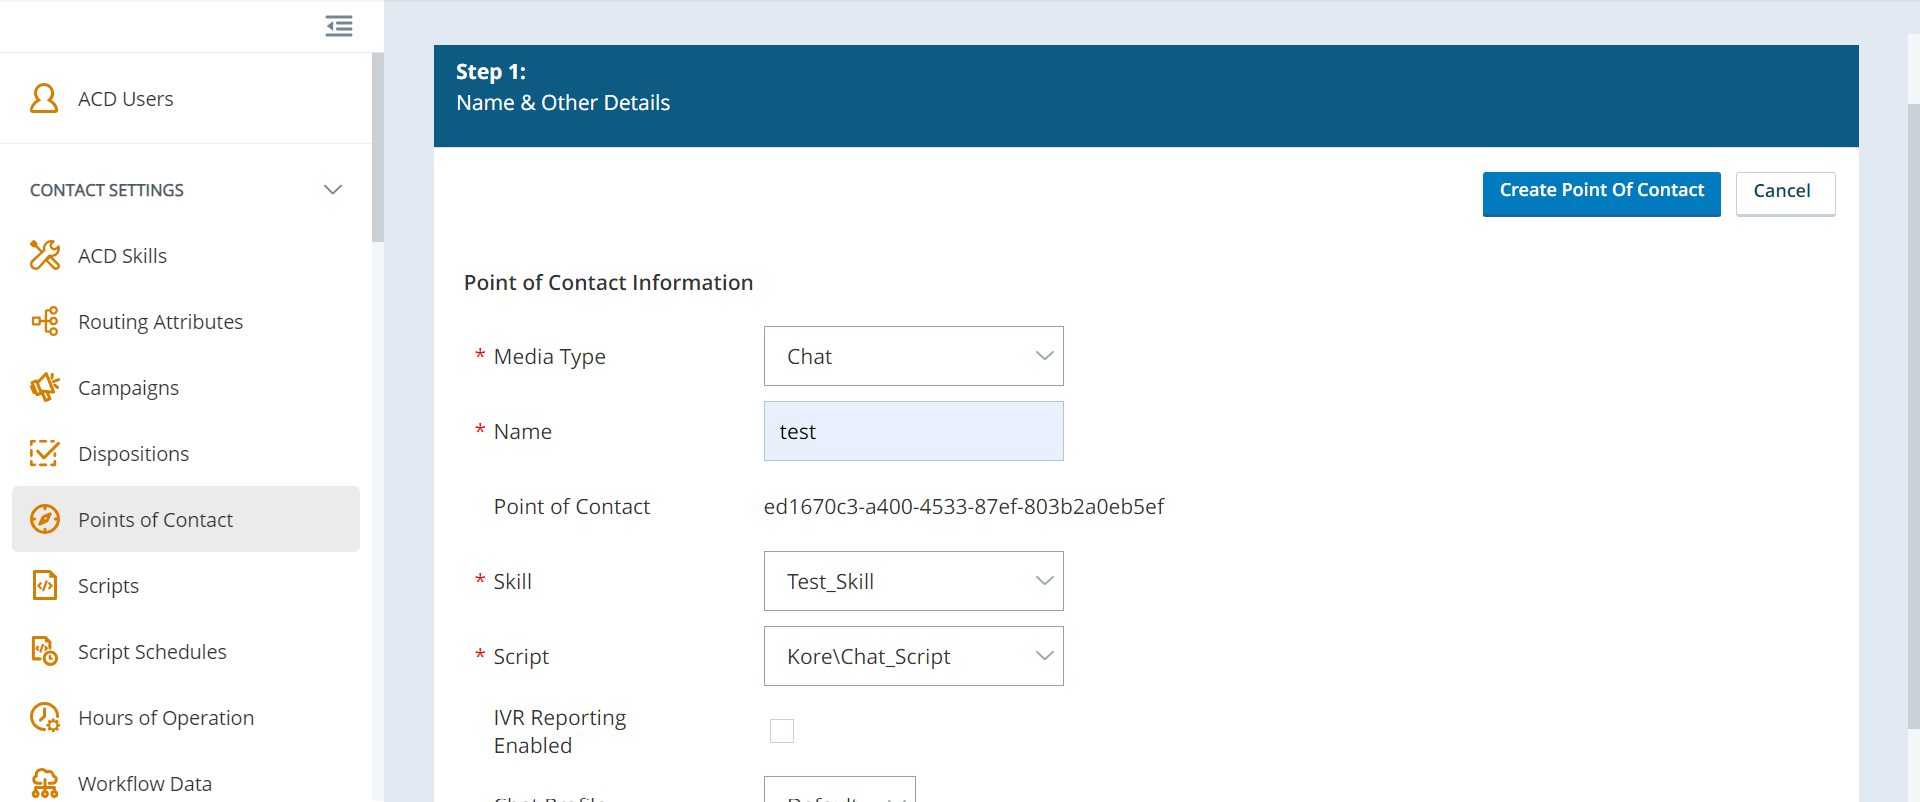Collapse the sidebar using the menu icon

click(x=339, y=26)
